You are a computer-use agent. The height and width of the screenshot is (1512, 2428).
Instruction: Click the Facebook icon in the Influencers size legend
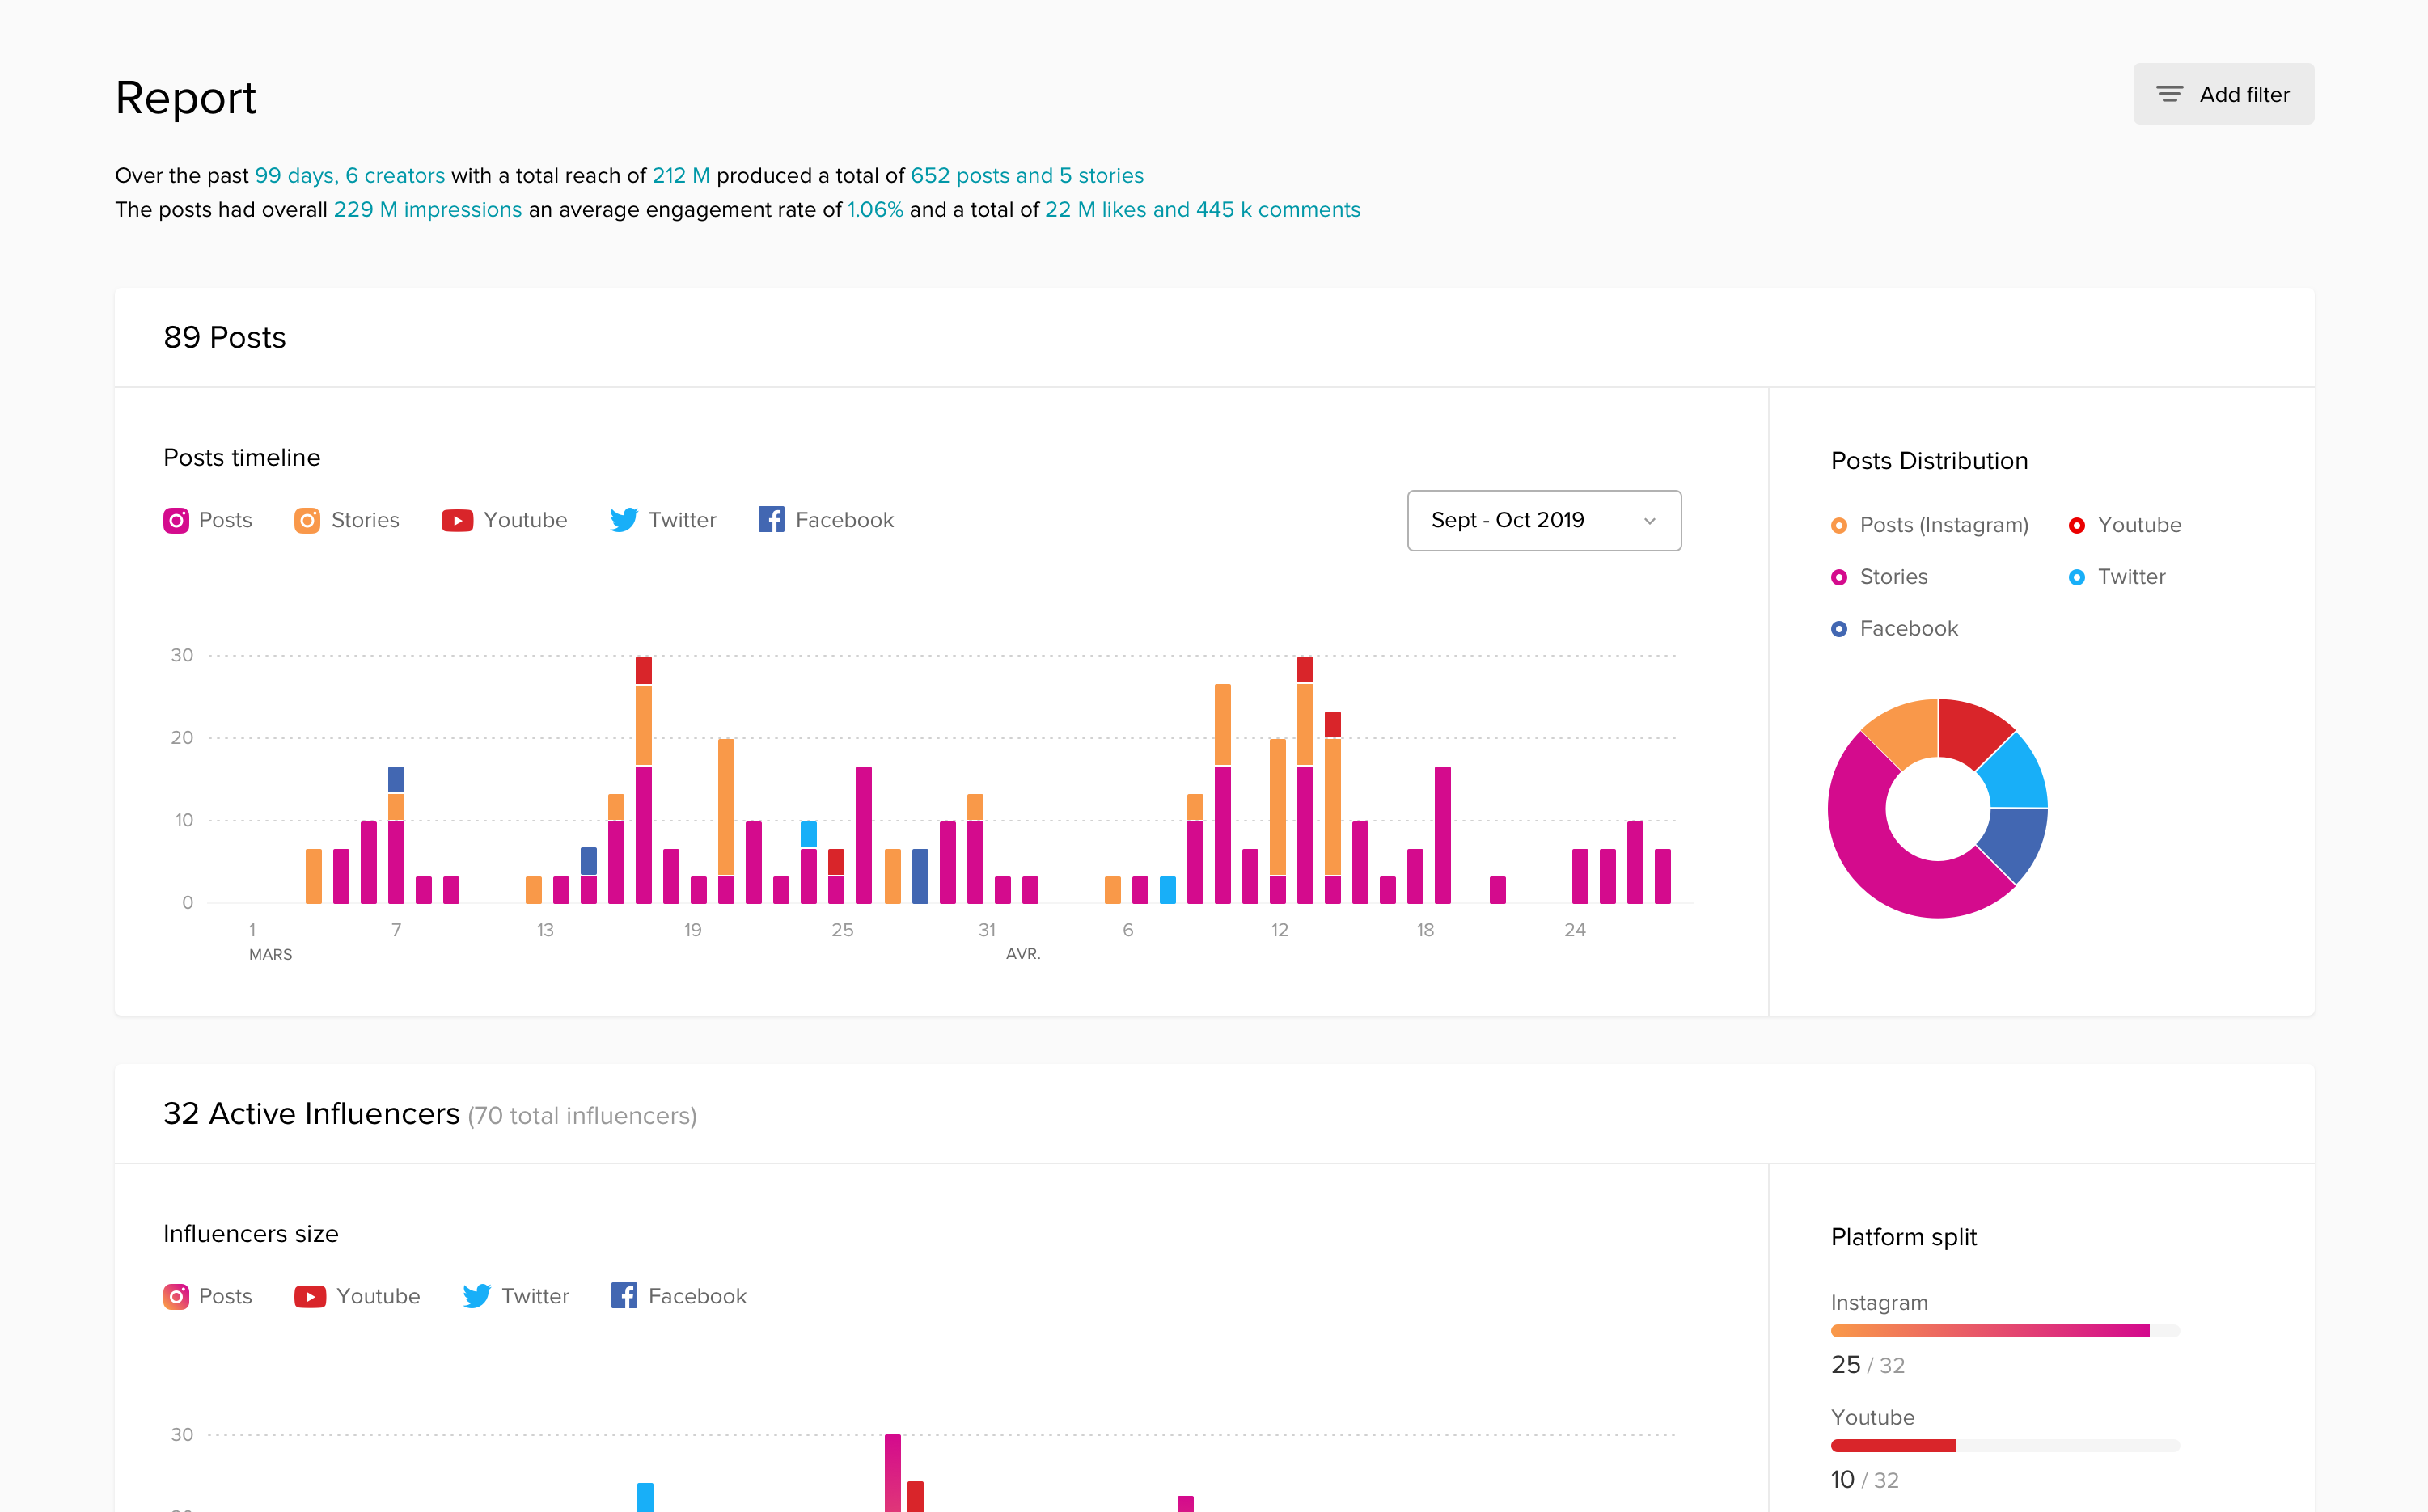tap(624, 1295)
